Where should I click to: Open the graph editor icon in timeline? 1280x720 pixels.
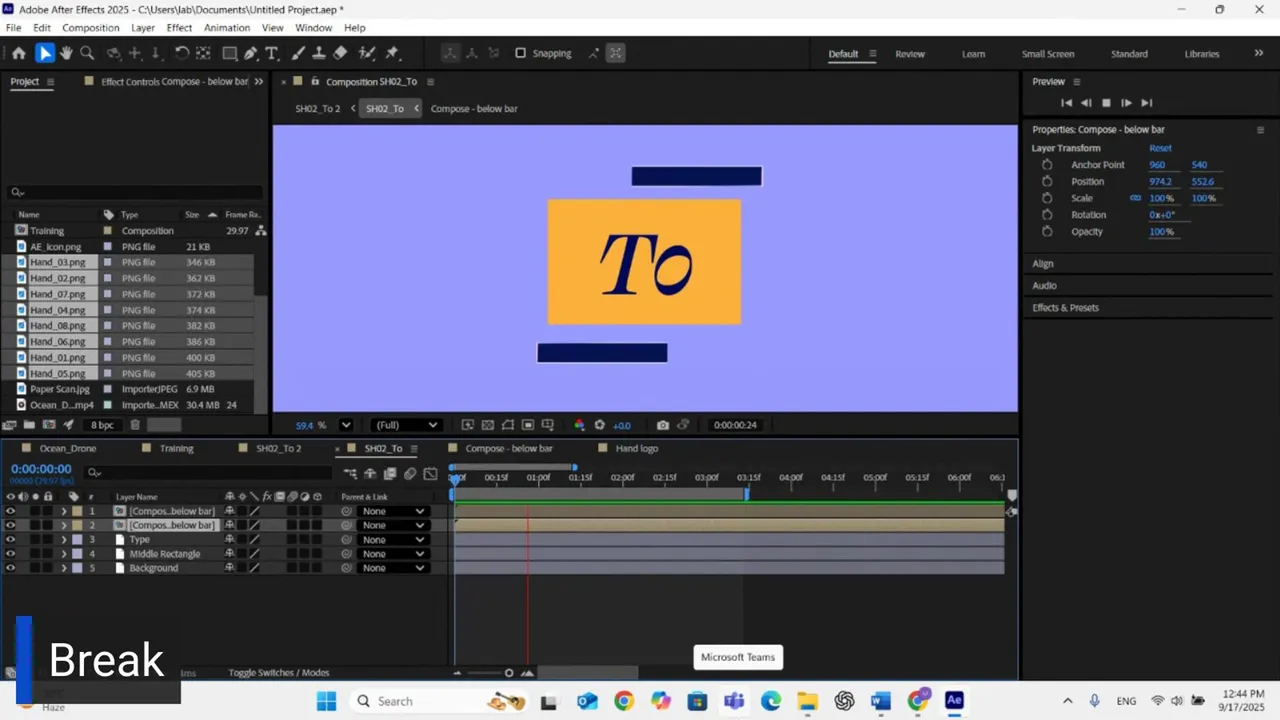pos(430,473)
